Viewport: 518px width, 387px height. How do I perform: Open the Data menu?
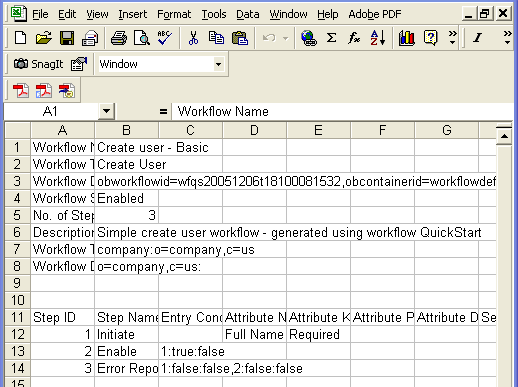pyautogui.click(x=248, y=14)
